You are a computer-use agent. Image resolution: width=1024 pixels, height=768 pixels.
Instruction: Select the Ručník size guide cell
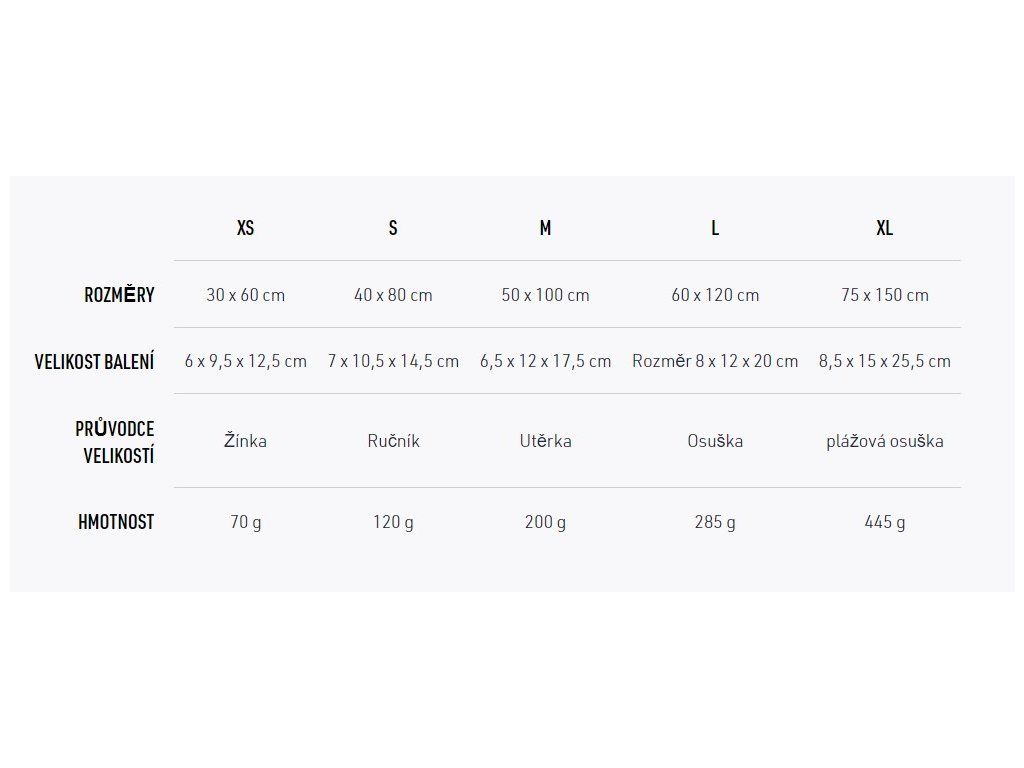point(393,441)
